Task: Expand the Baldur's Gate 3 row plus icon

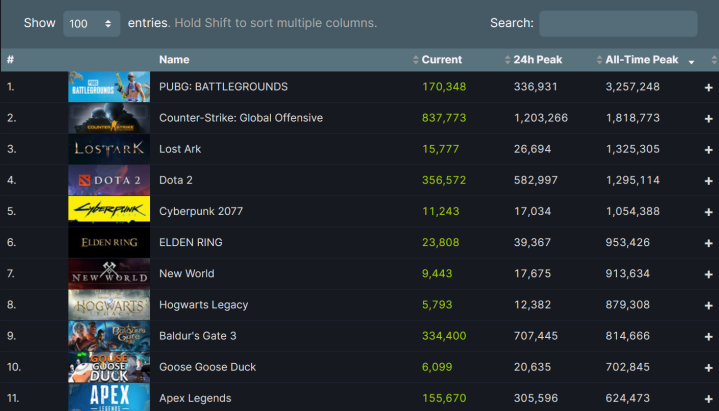Action: click(708, 337)
